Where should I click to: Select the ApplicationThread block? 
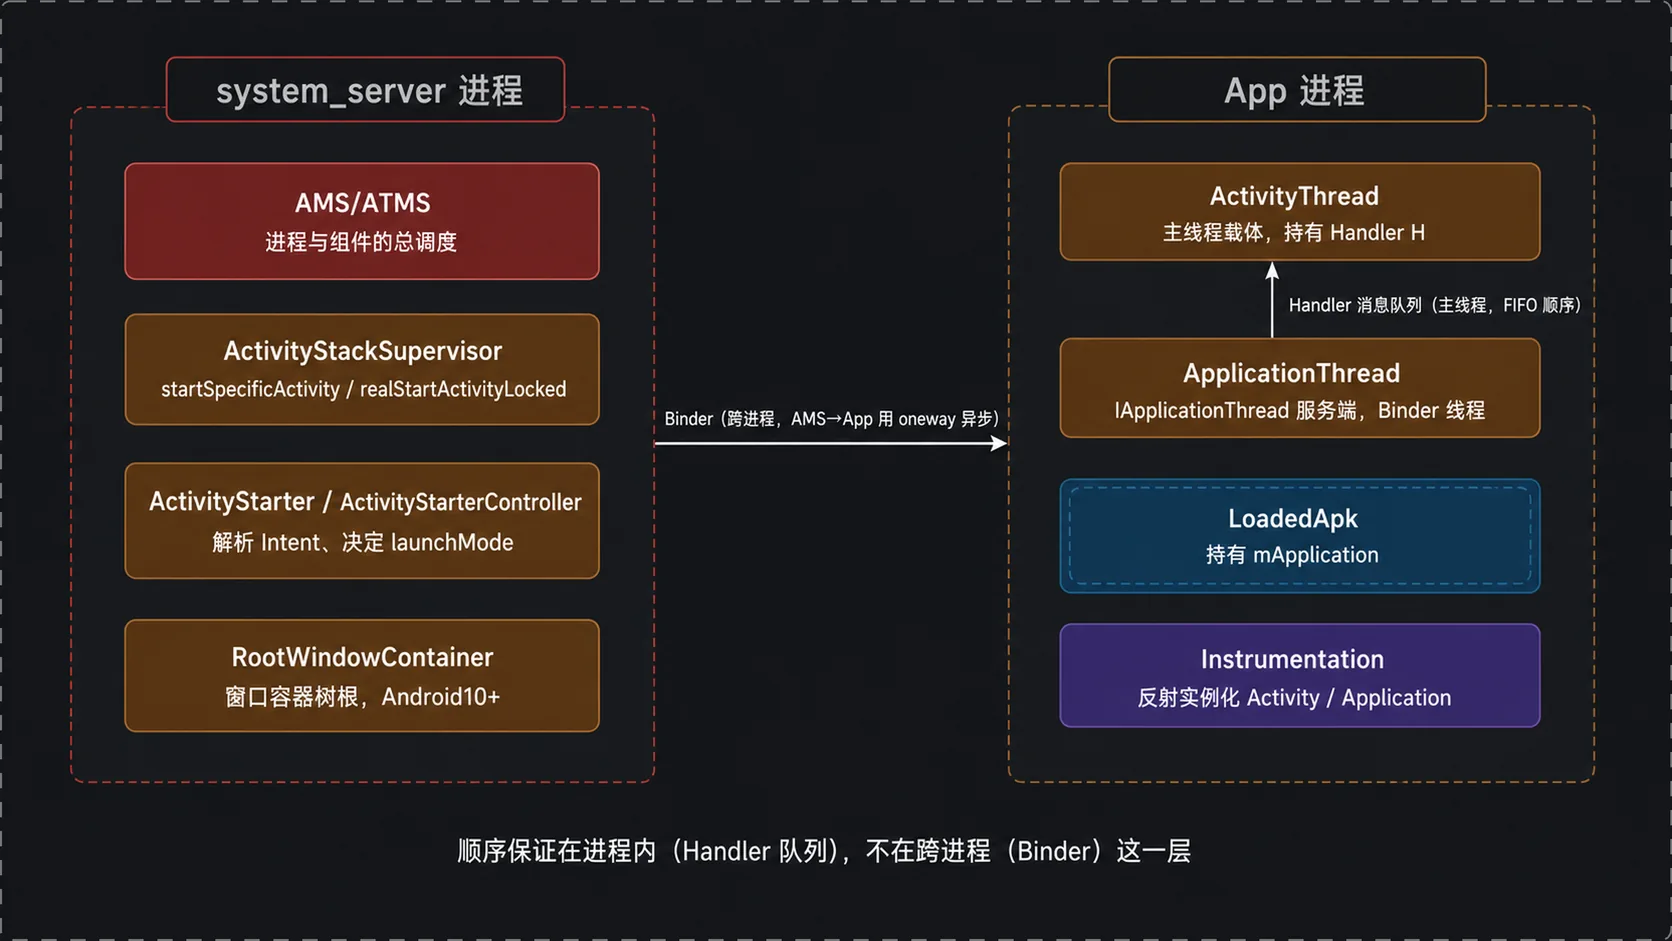(1300, 388)
